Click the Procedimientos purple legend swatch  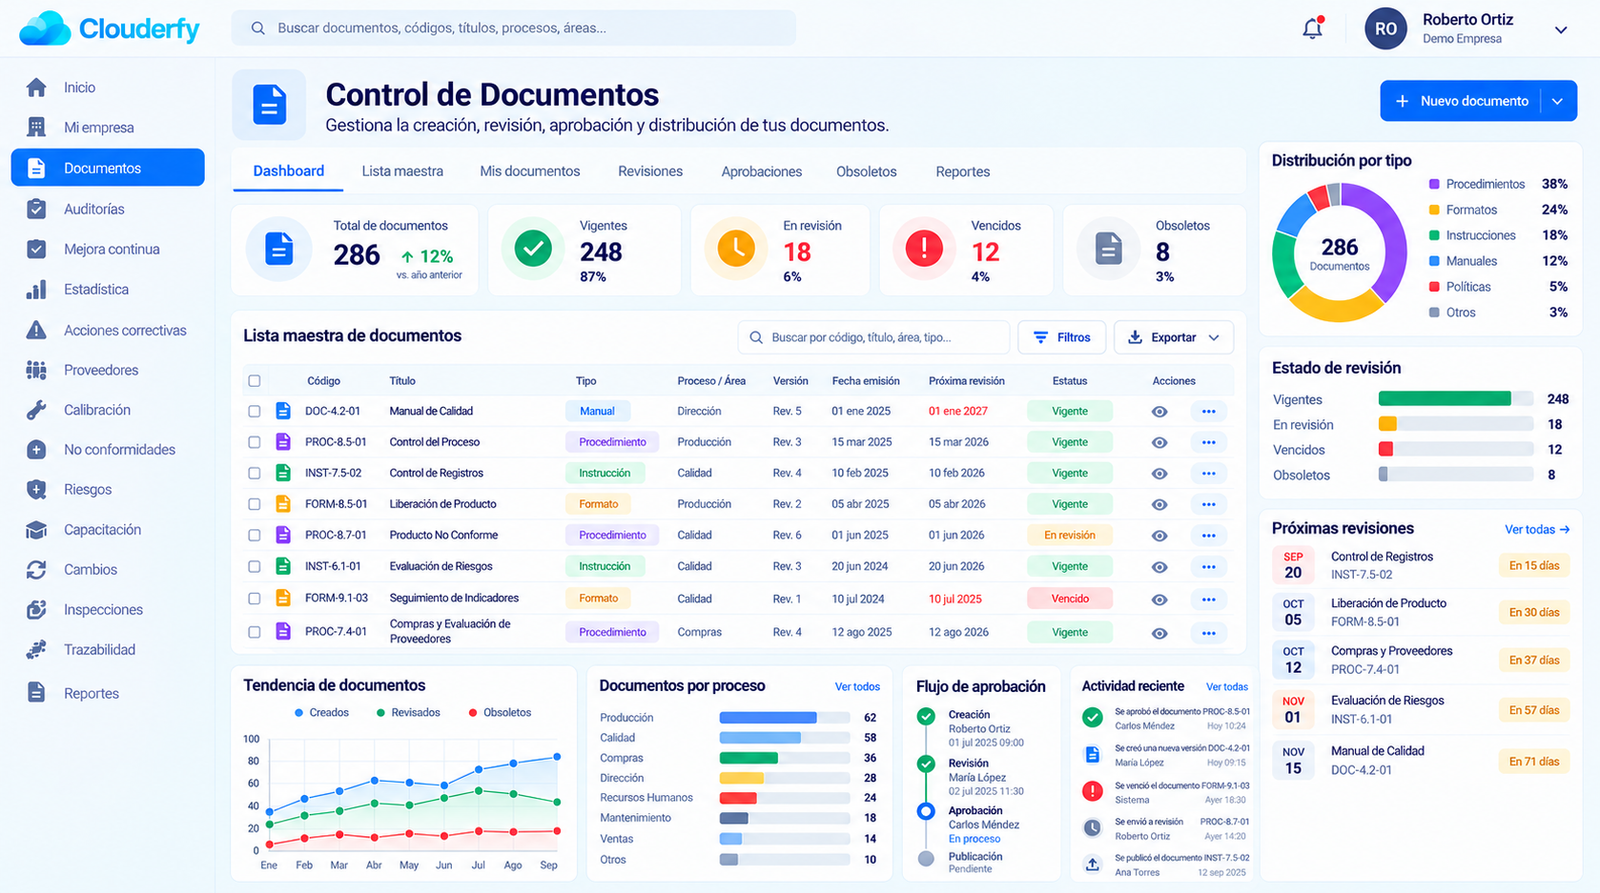click(1434, 184)
